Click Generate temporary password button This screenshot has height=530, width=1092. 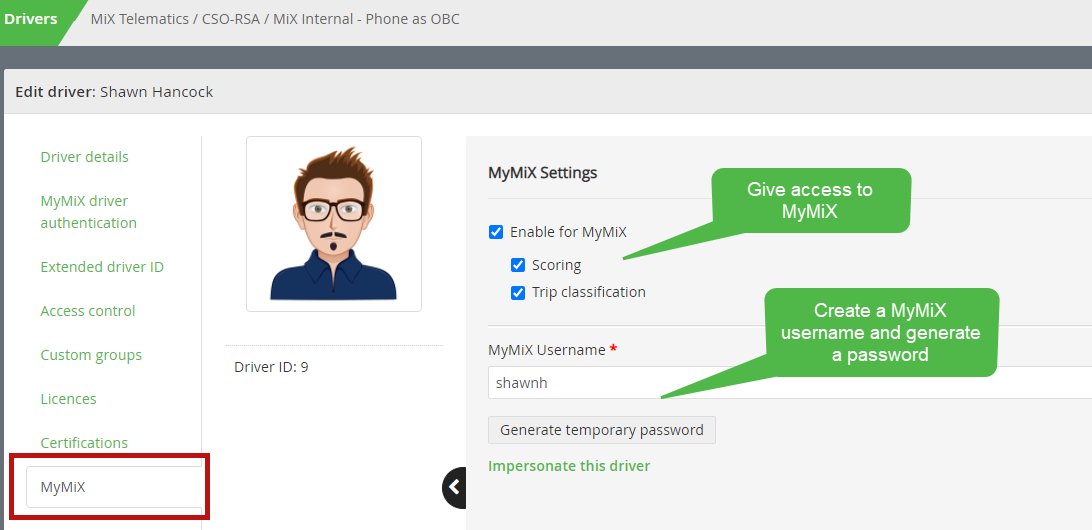click(602, 430)
